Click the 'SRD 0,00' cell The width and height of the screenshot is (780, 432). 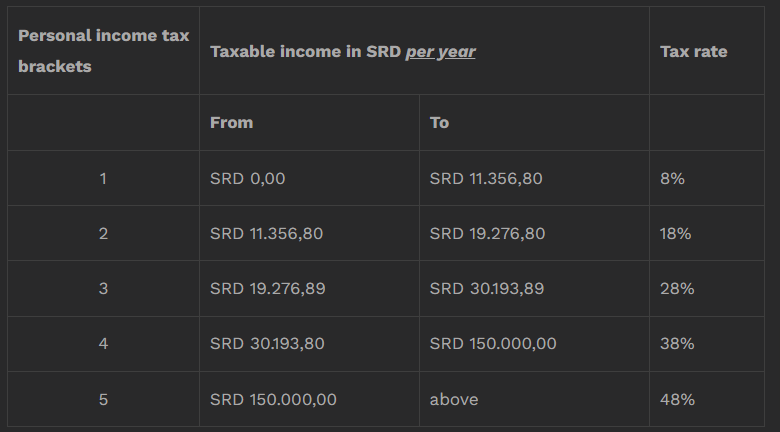click(309, 178)
